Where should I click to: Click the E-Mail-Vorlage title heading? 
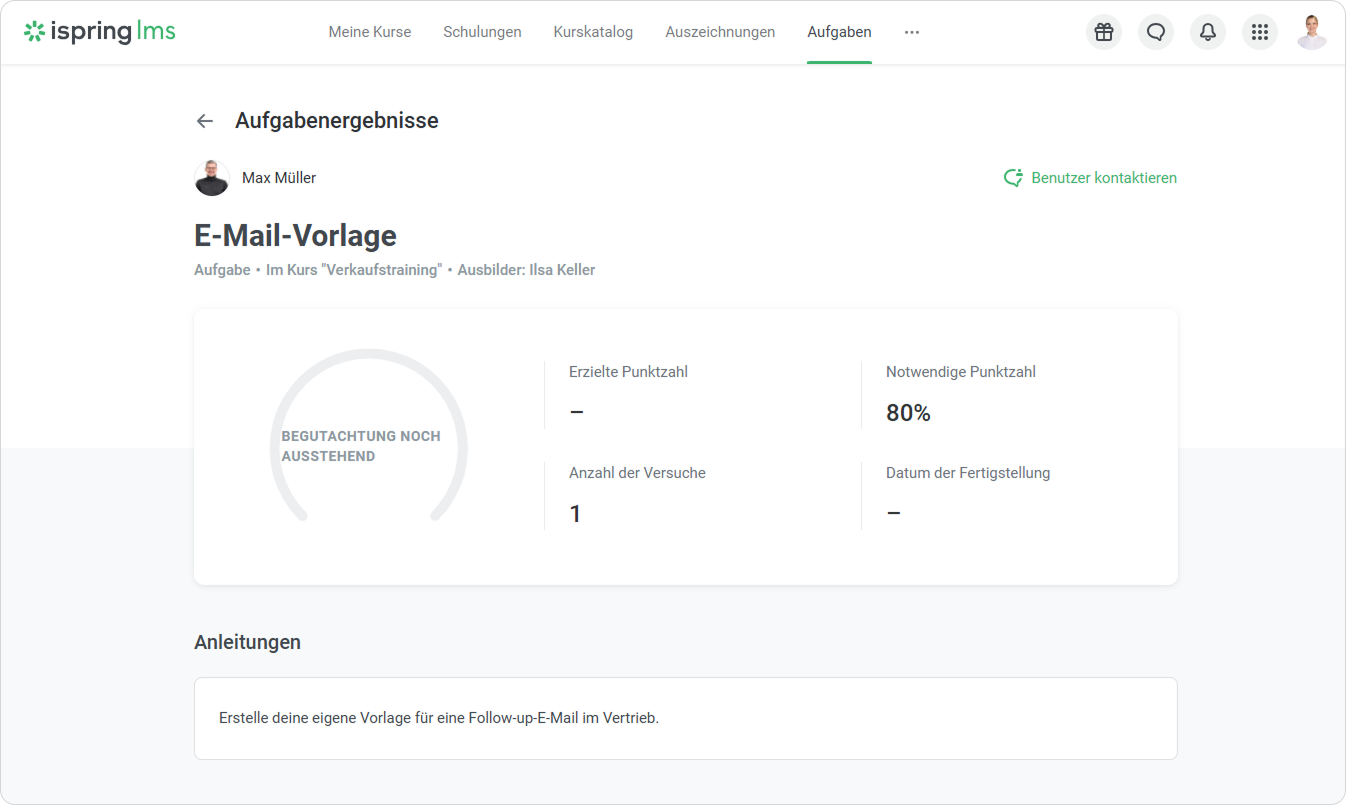tap(295, 236)
